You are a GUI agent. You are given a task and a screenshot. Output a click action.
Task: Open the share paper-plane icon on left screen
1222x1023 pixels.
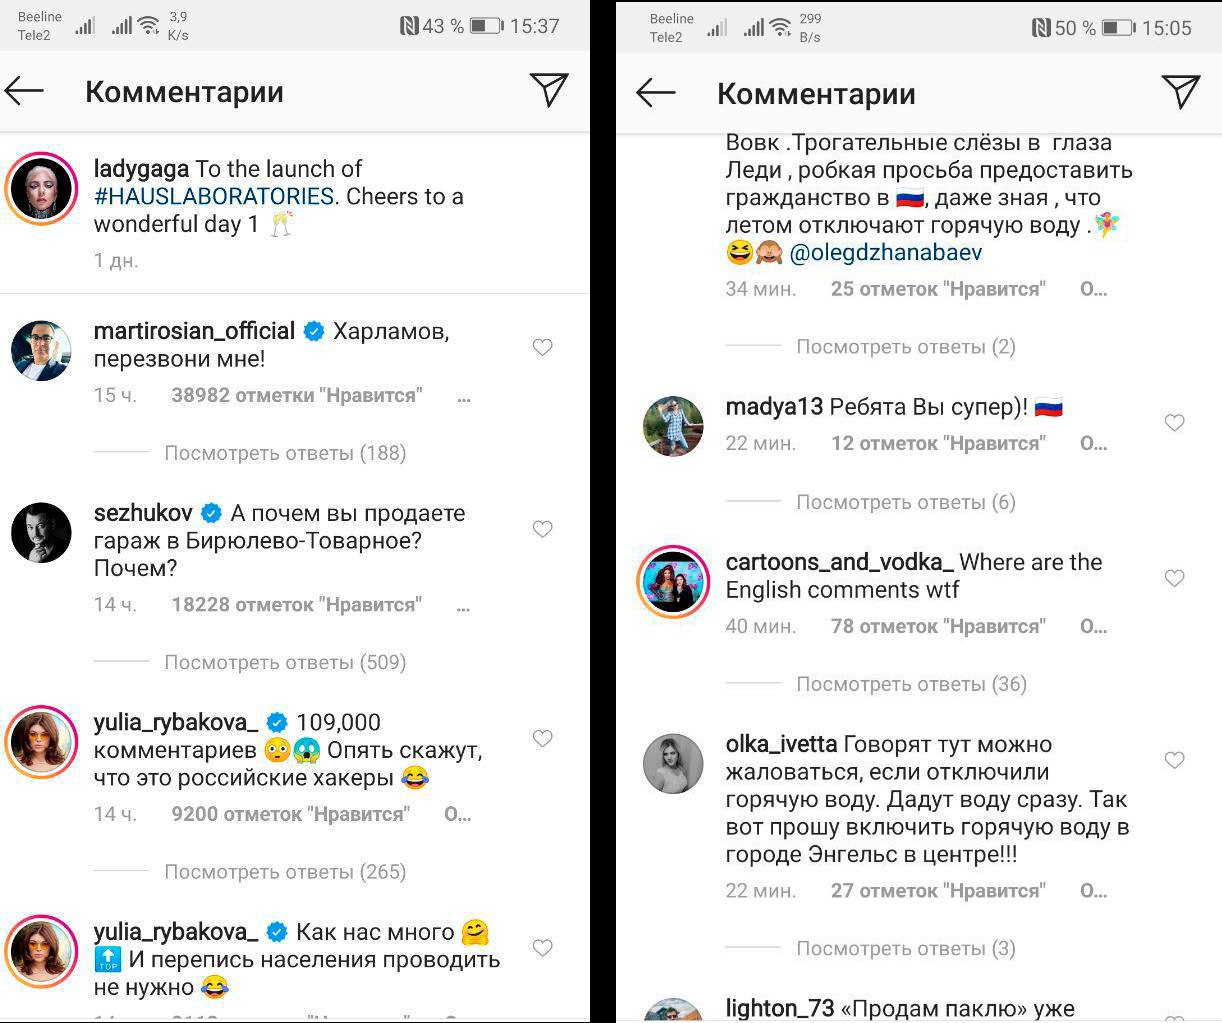click(x=549, y=90)
